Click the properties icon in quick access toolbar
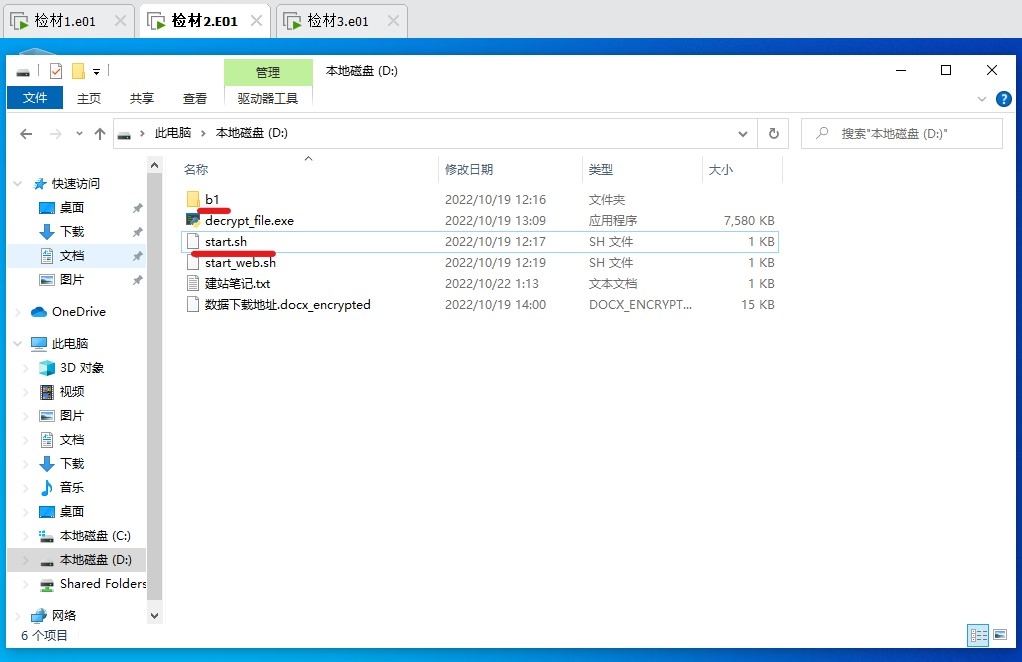 point(56,71)
